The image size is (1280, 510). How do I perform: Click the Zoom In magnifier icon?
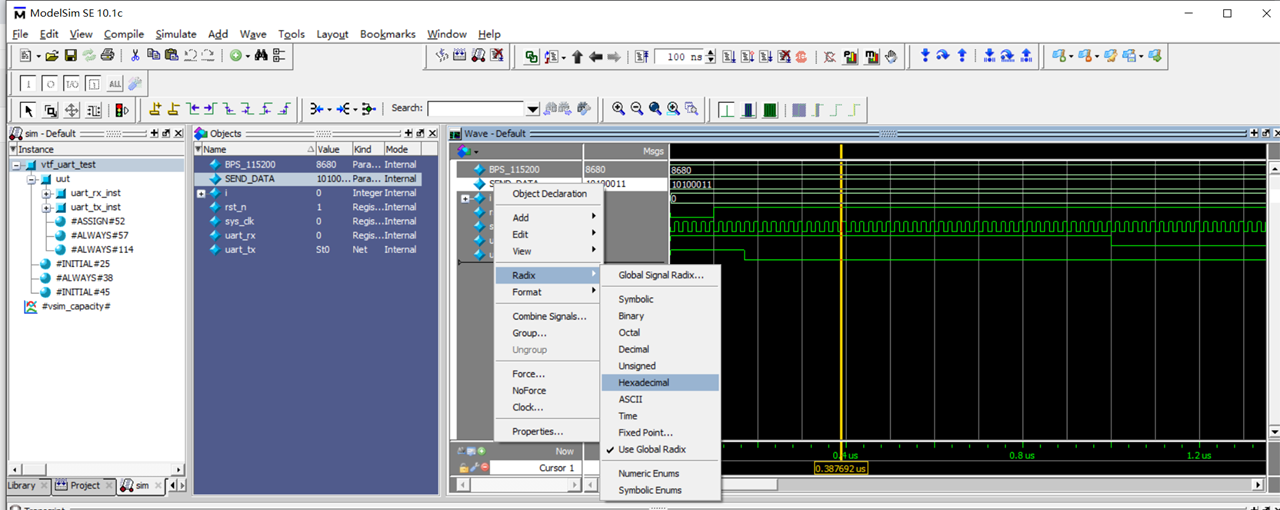click(619, 109)
